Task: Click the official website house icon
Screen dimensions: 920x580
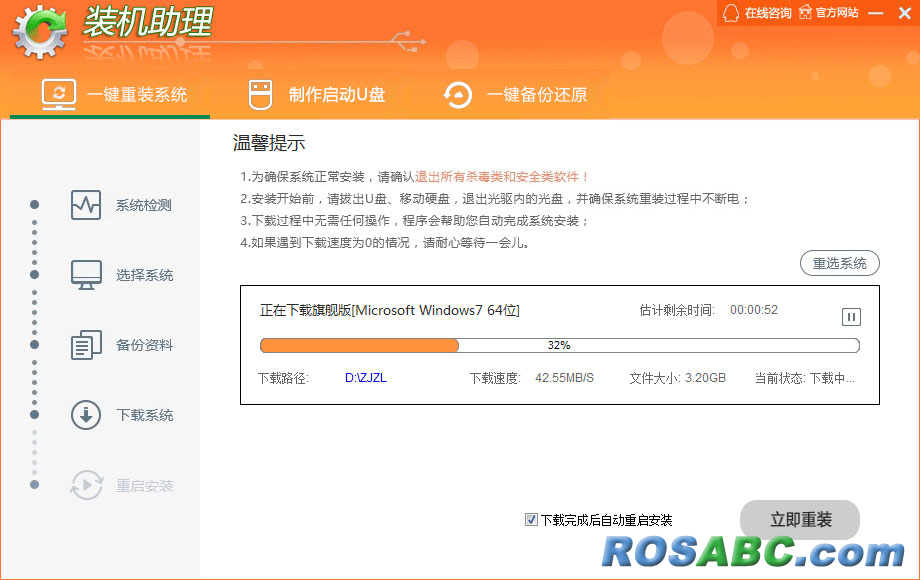Action: (806, 12)
